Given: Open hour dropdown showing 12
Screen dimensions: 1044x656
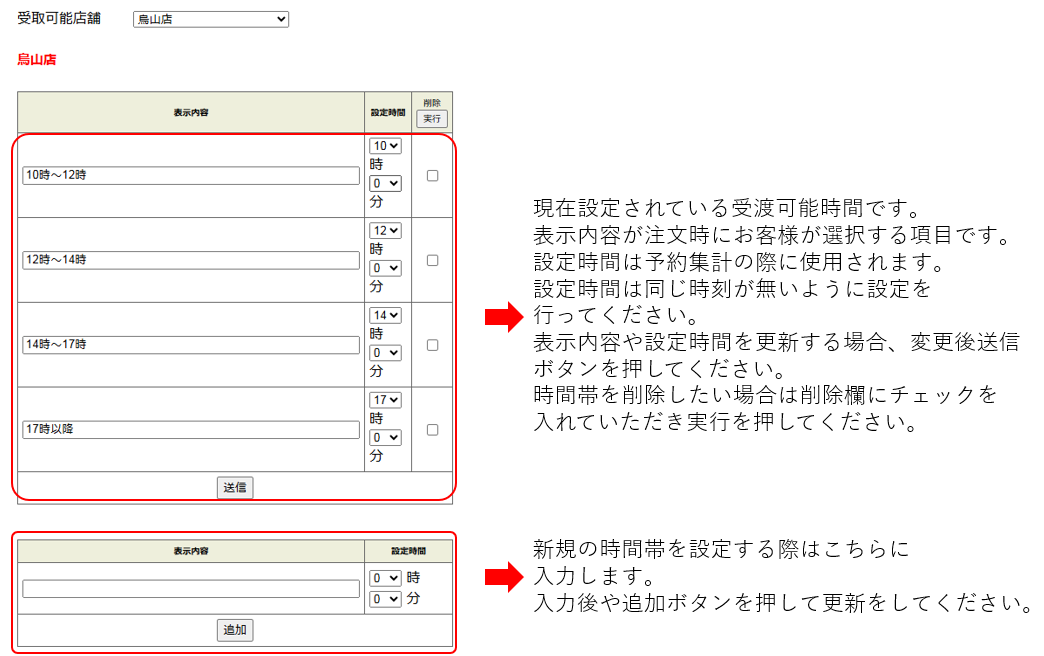Looking at the screenshot, I should tap(385, 231).
